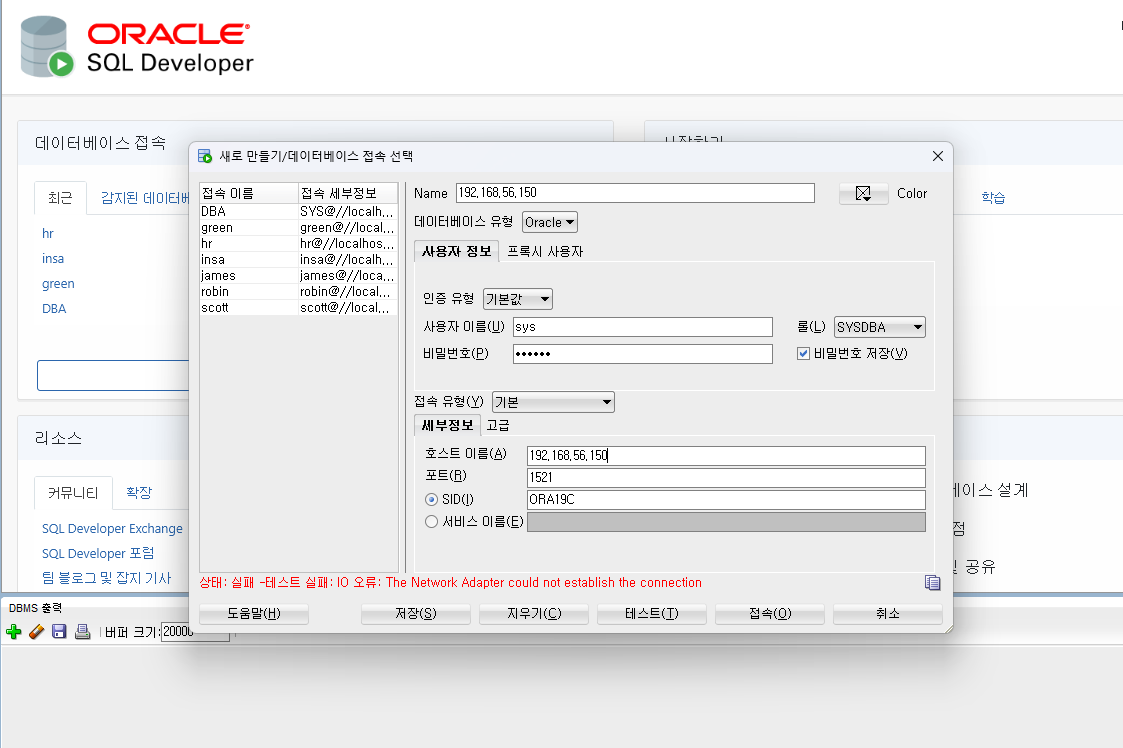Select the service name radio button
This screenshot has height=748, width=1123.
pos(431,522)
